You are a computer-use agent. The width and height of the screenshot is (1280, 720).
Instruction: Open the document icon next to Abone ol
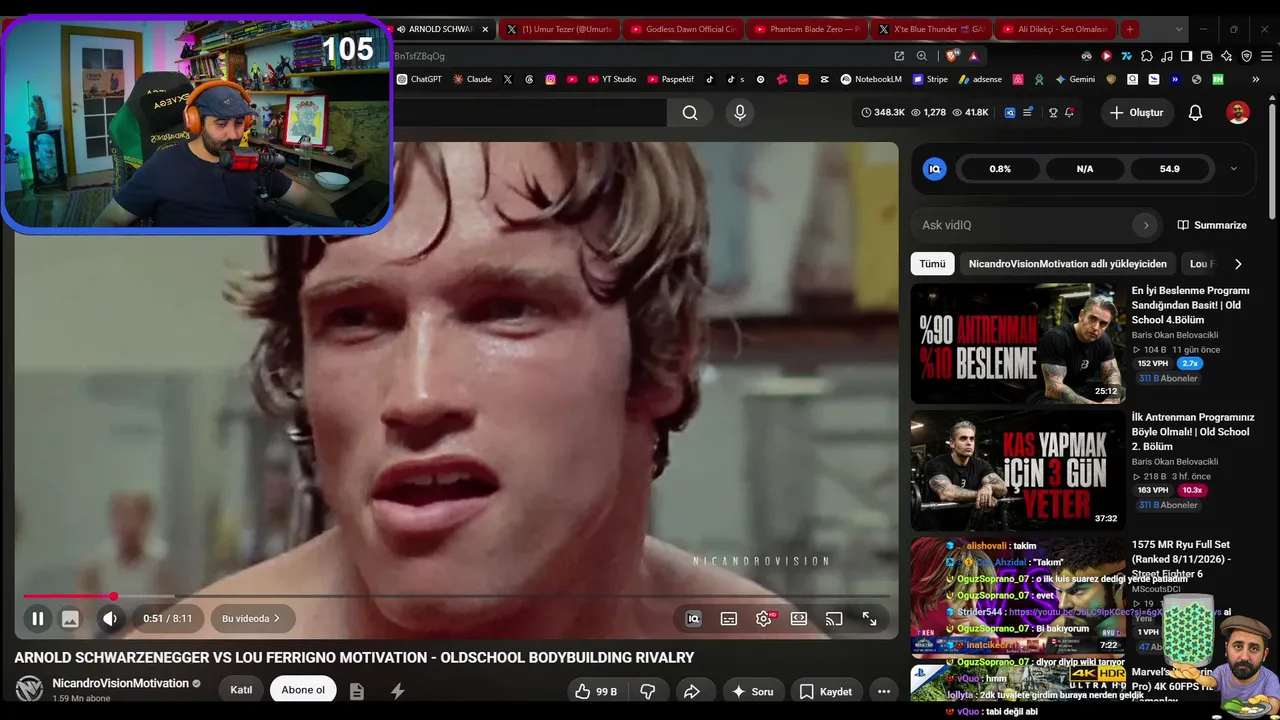[357, 691]
